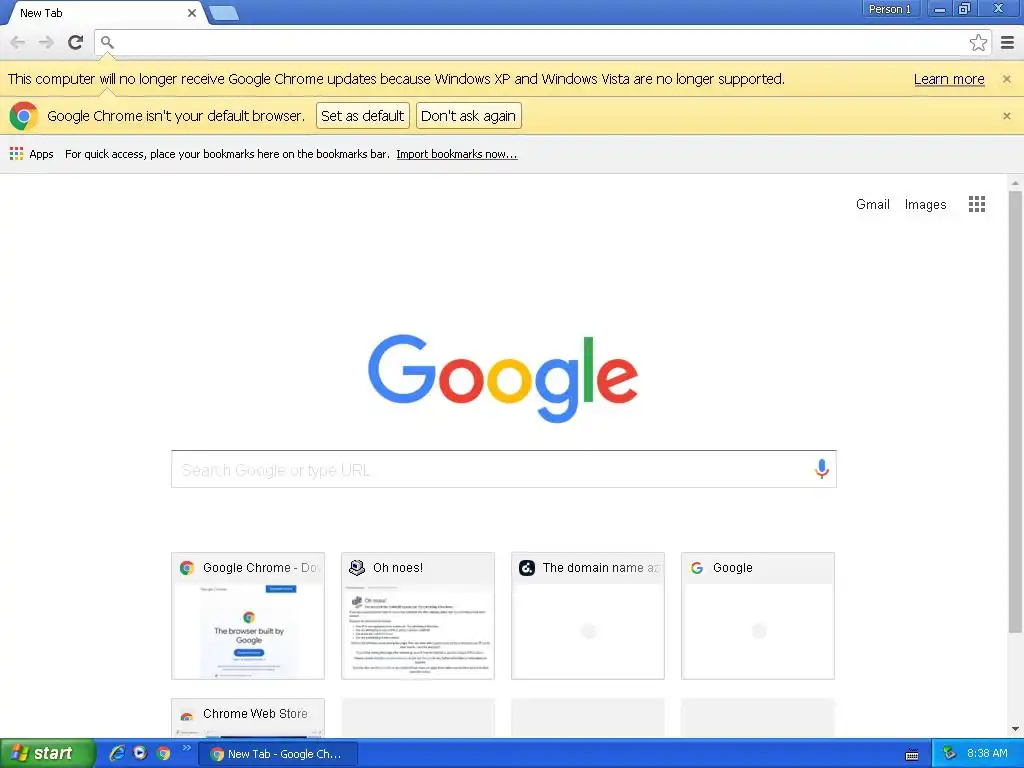Click Import bookmarks now link
Screen dimensions: 1024x768
click(456, 154)
